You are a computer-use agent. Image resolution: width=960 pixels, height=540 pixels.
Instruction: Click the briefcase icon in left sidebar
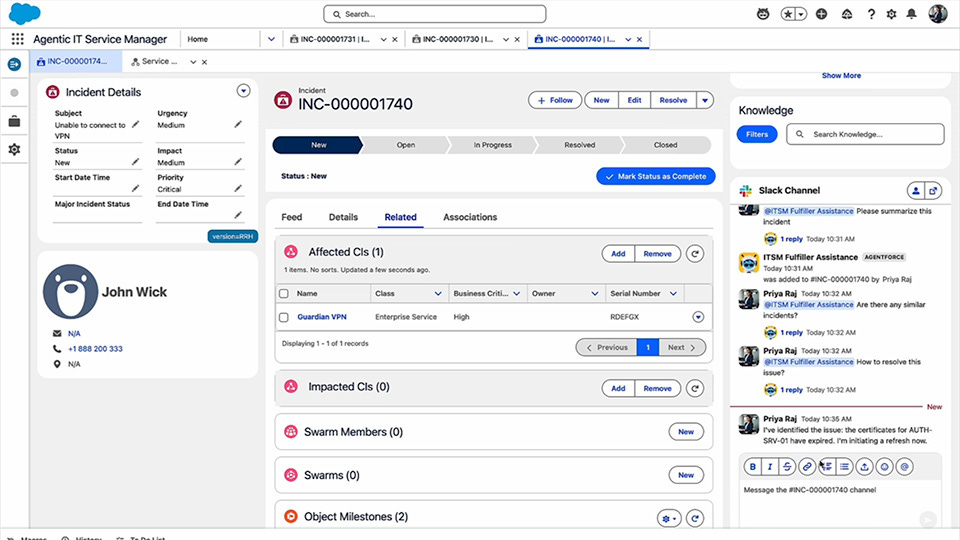[14, 121]
